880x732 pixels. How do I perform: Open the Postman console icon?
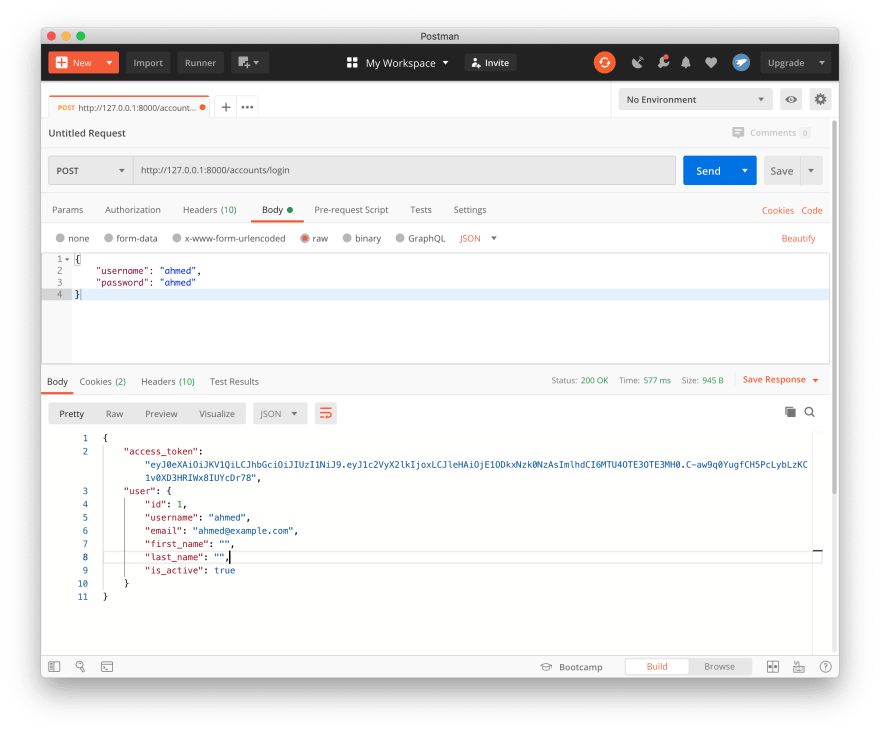coord(107,666)
